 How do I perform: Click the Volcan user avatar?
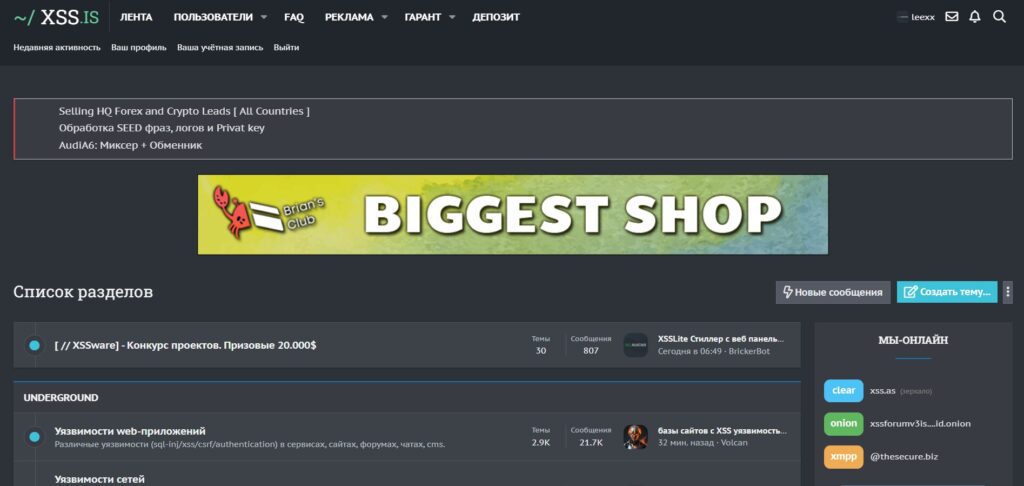[635, 437]
